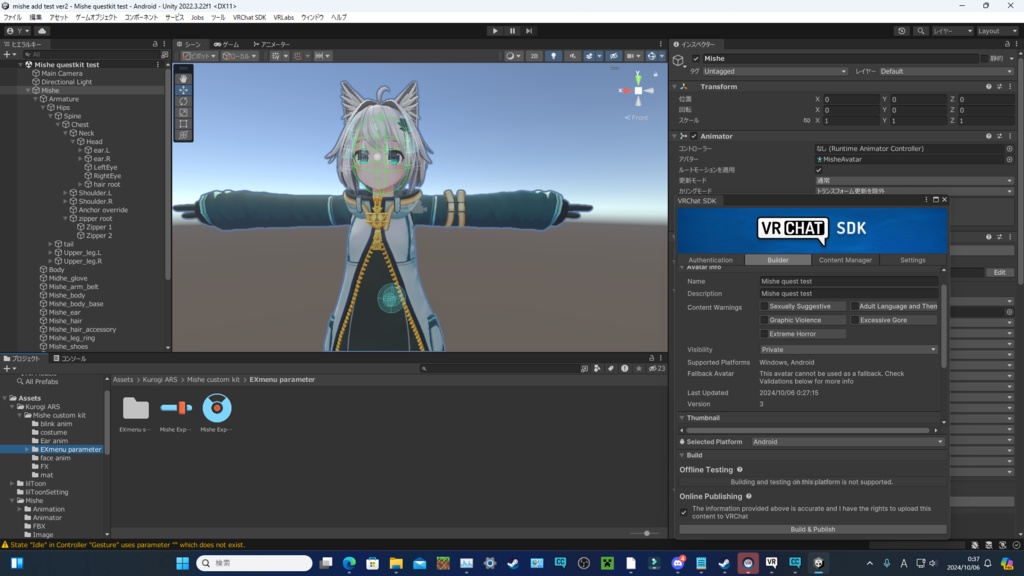Toggle 2D scene view mode

(x=534, y=56)
